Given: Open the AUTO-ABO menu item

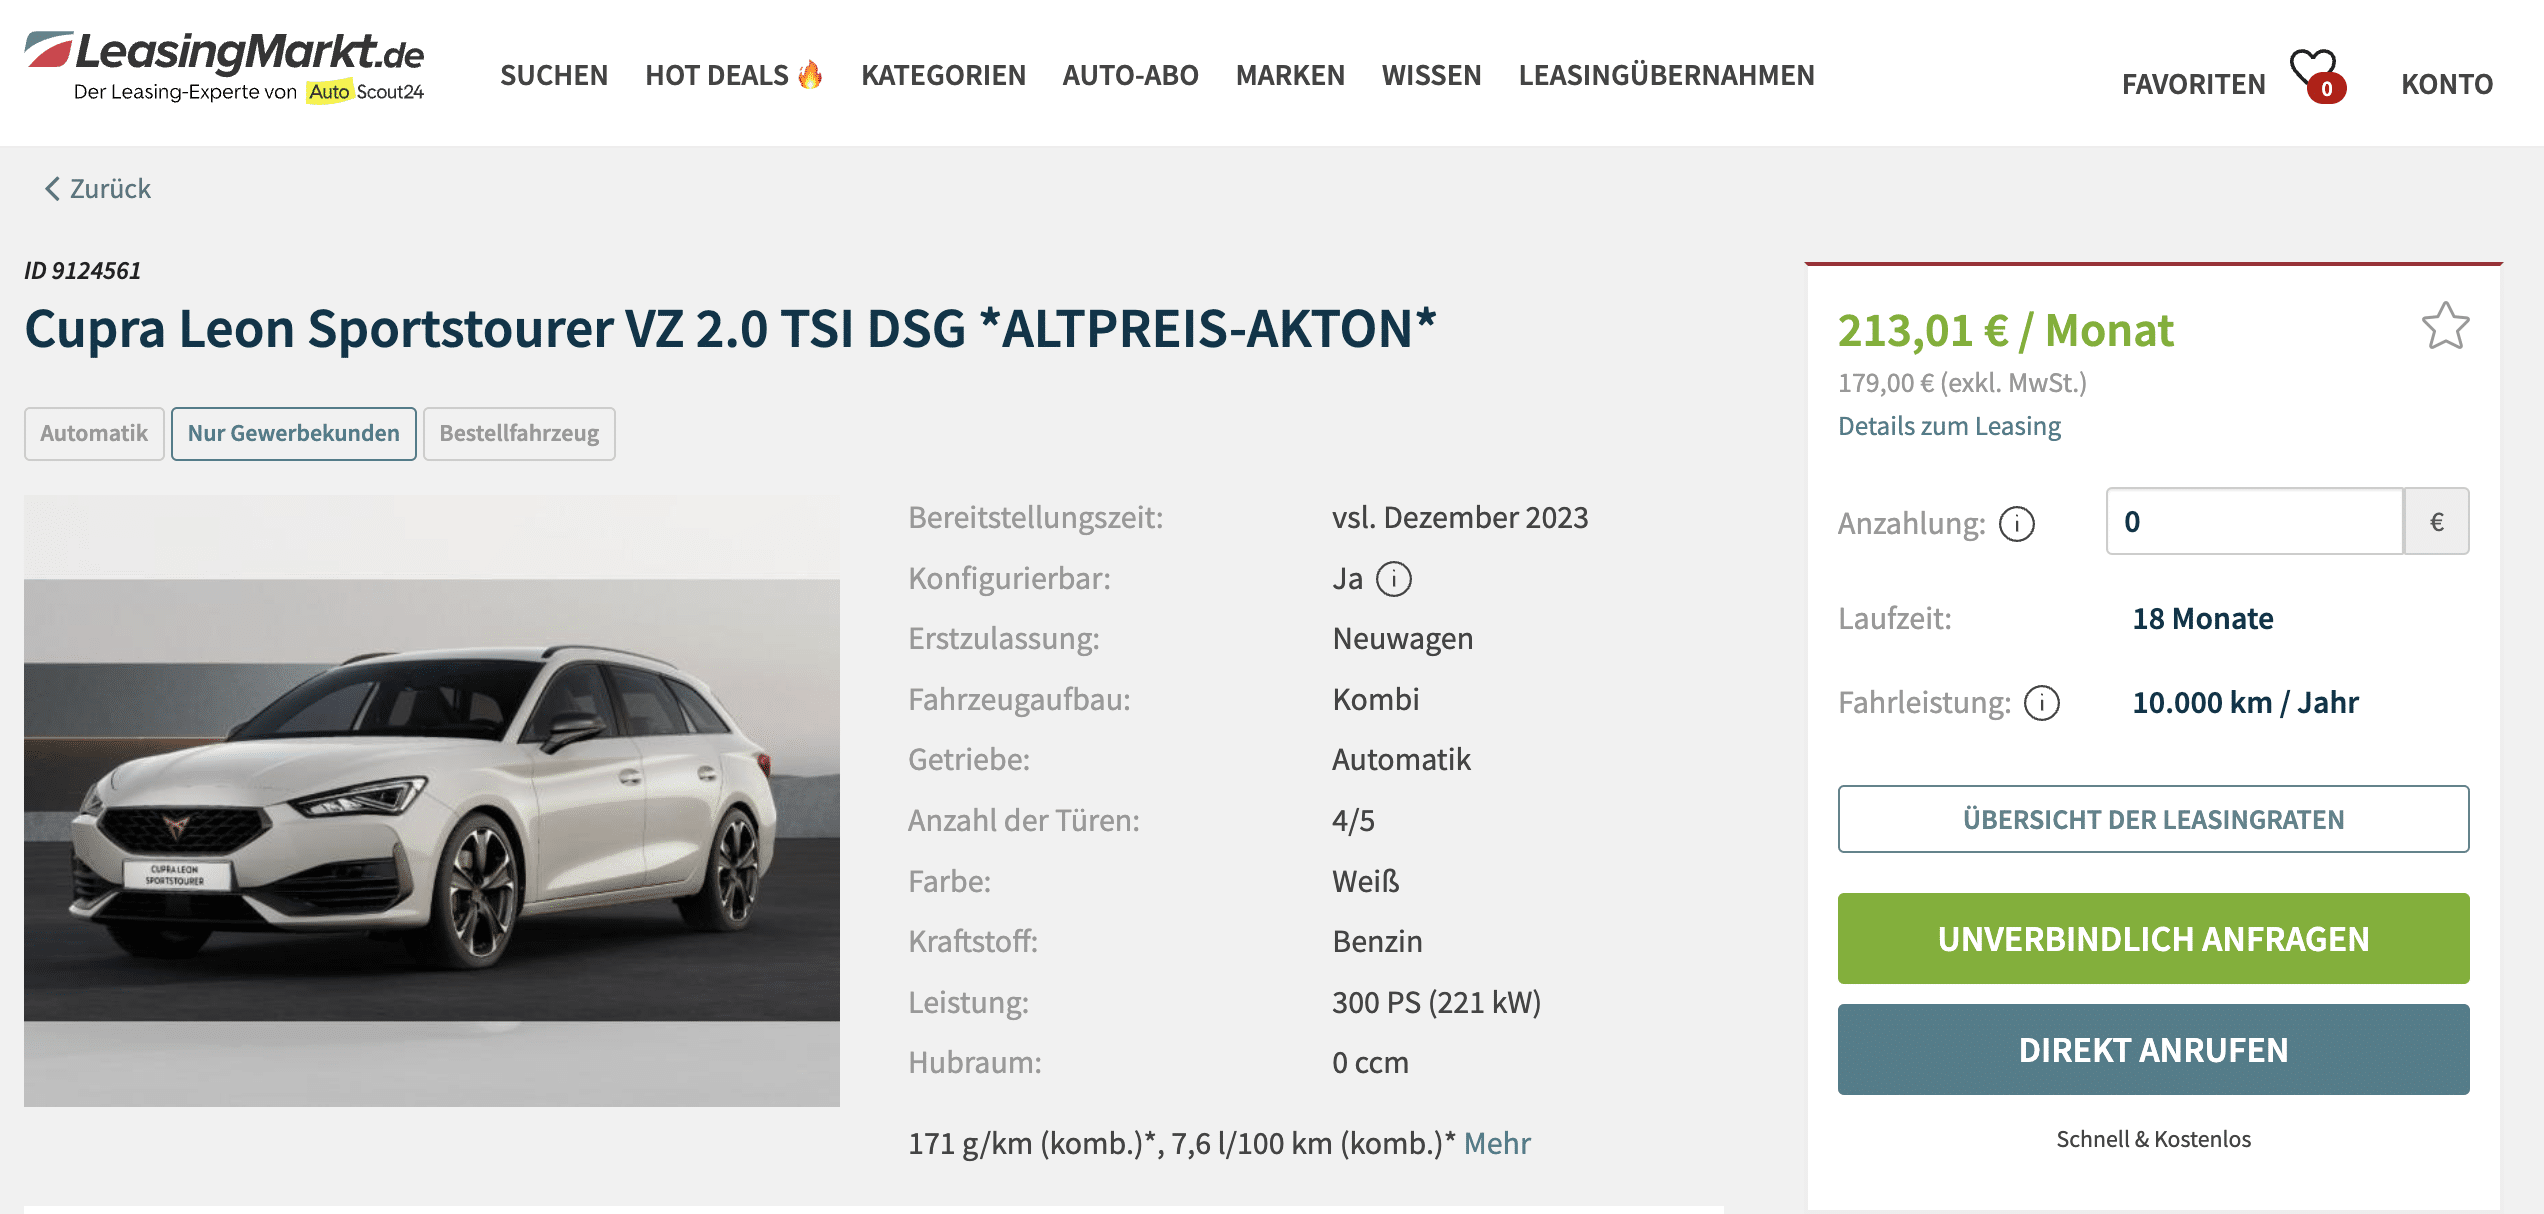Looking at the screenshot, I should click(1130, 75).
